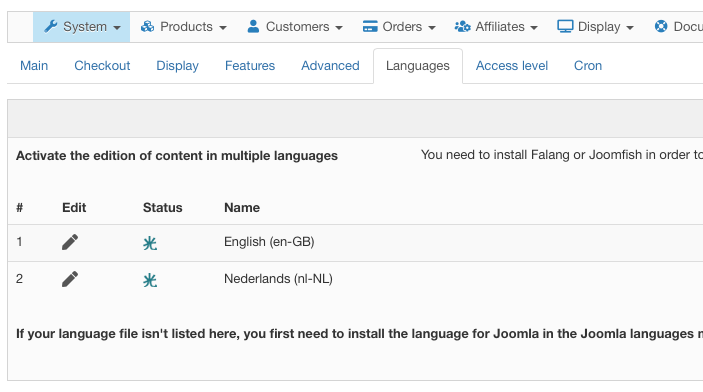Viewport: 703px width, 392px height.
Task: Open the Cron tab
Action: point(588,66)
